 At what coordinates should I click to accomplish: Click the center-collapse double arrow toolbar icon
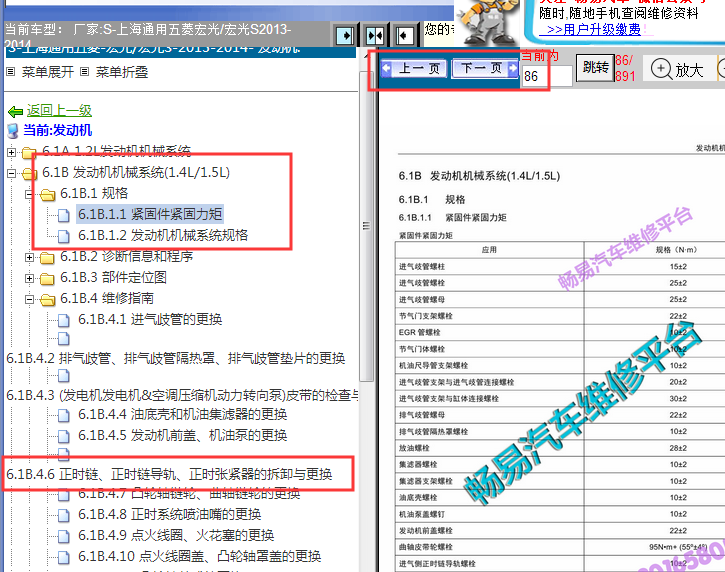[375, 35]
